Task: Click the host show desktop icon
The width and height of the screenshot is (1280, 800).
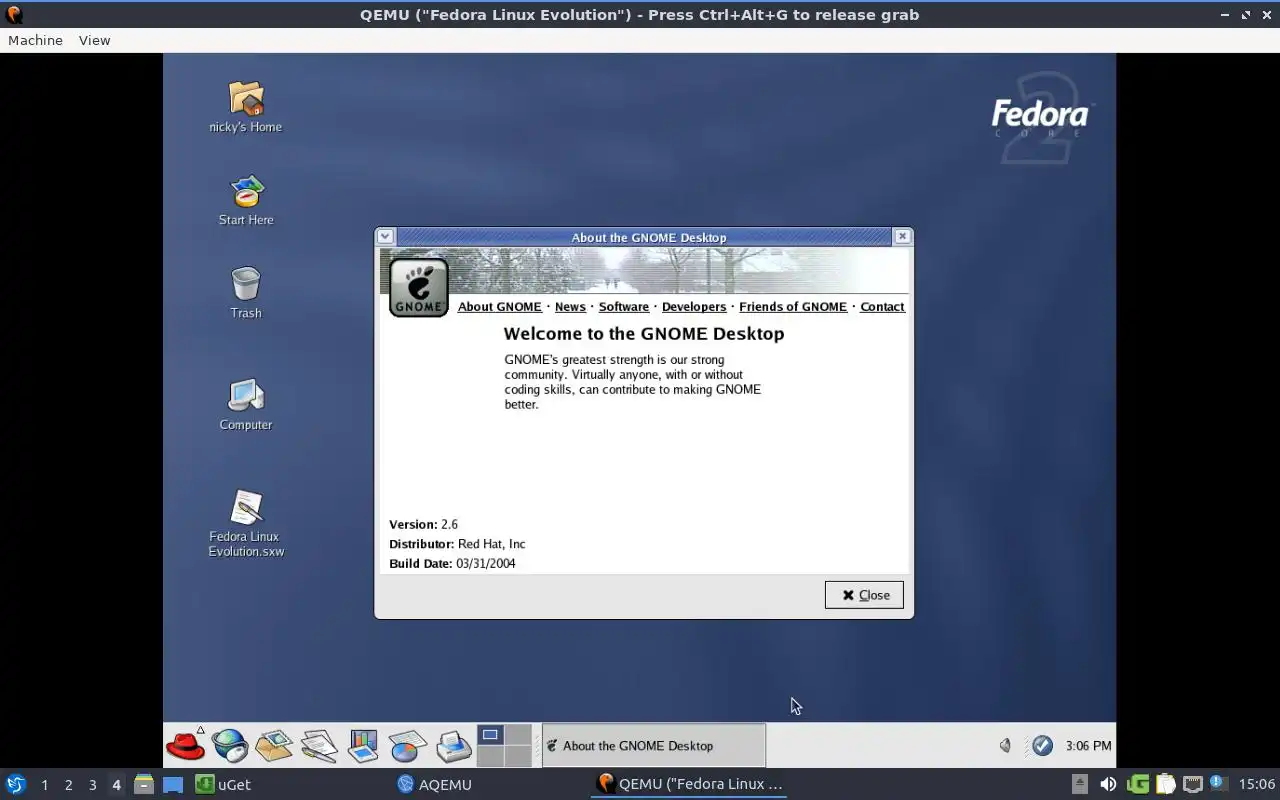Action: (x=173, y=785)
